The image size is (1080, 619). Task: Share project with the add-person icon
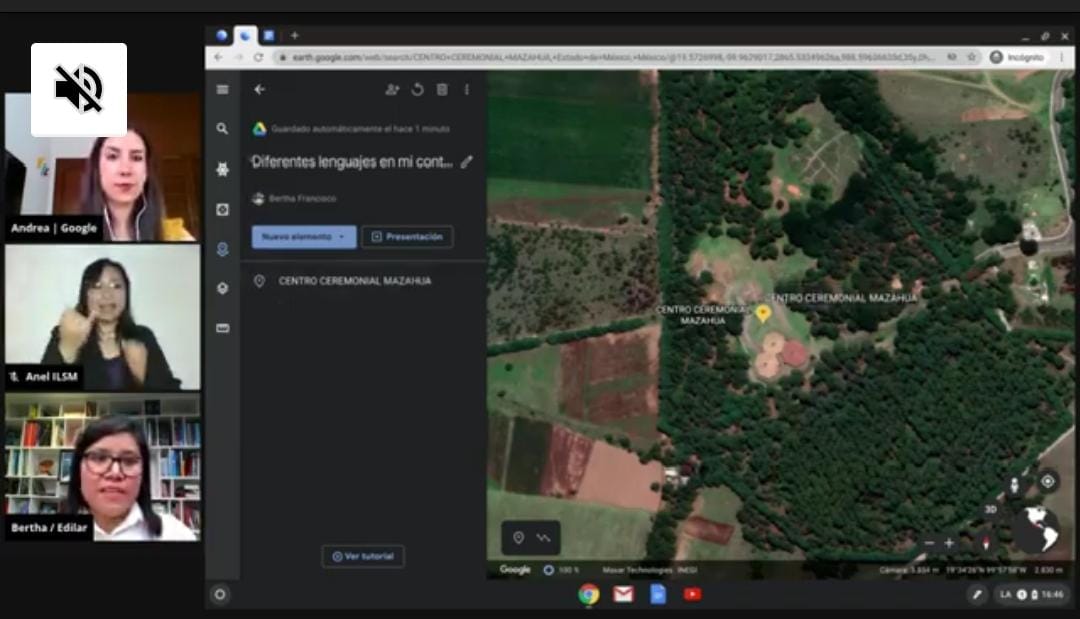tap(392, 89)
